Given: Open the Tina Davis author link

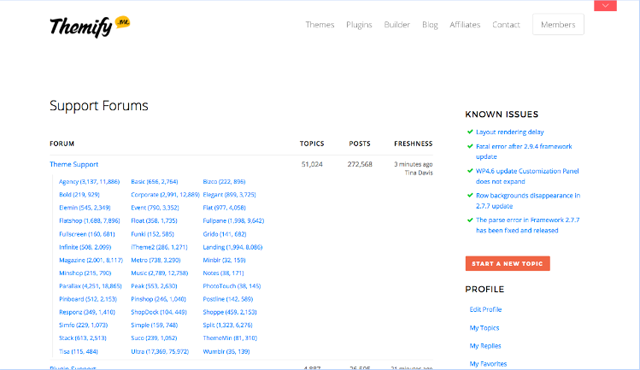Looking at the screenshot, I should pyautogui.click(x=418, y=173).
